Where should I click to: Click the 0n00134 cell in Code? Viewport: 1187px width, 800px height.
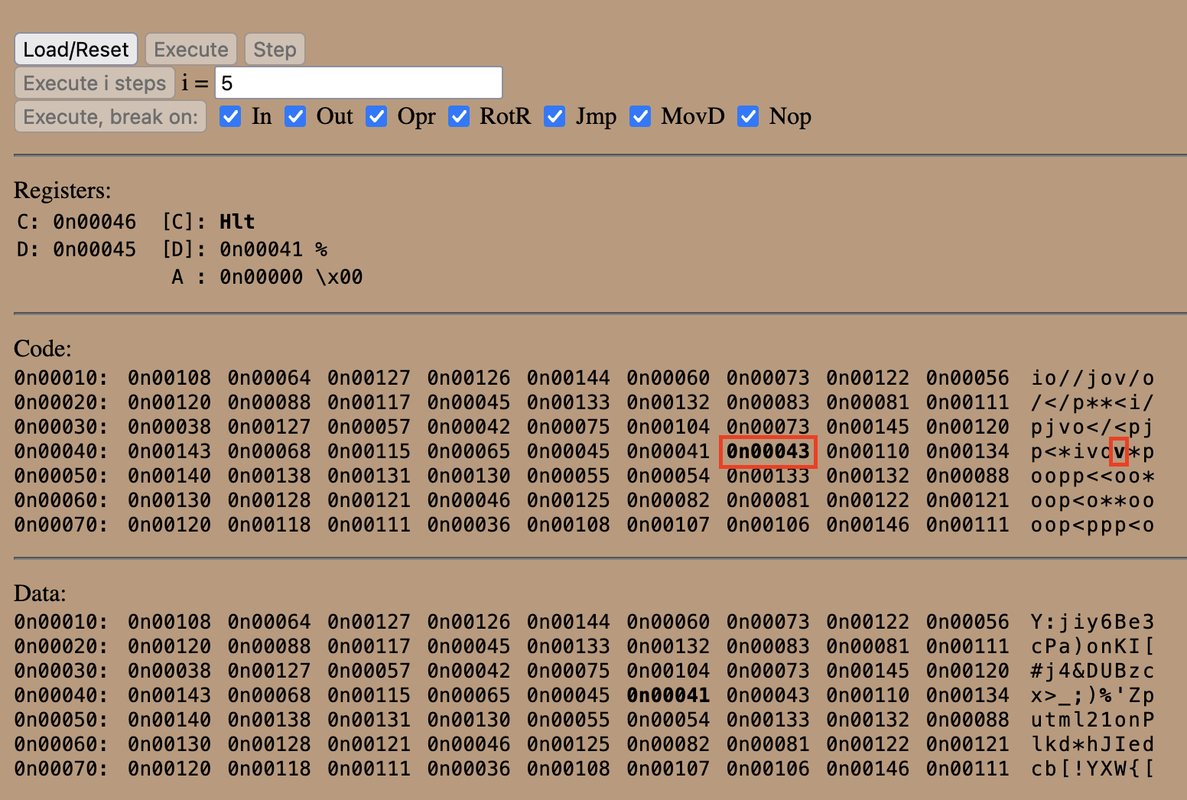coord(967,452)
